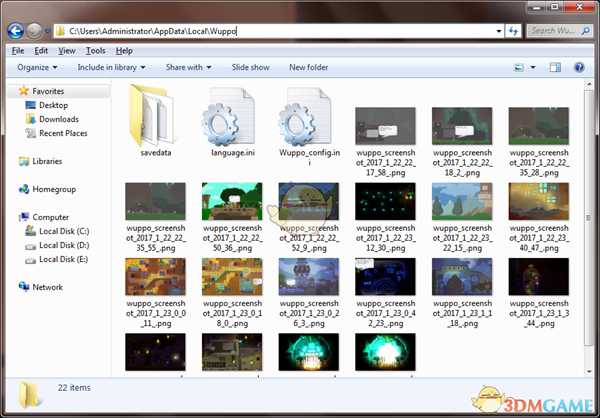Expand the Organize dropdown
The image size is (600, 418).
38,67
